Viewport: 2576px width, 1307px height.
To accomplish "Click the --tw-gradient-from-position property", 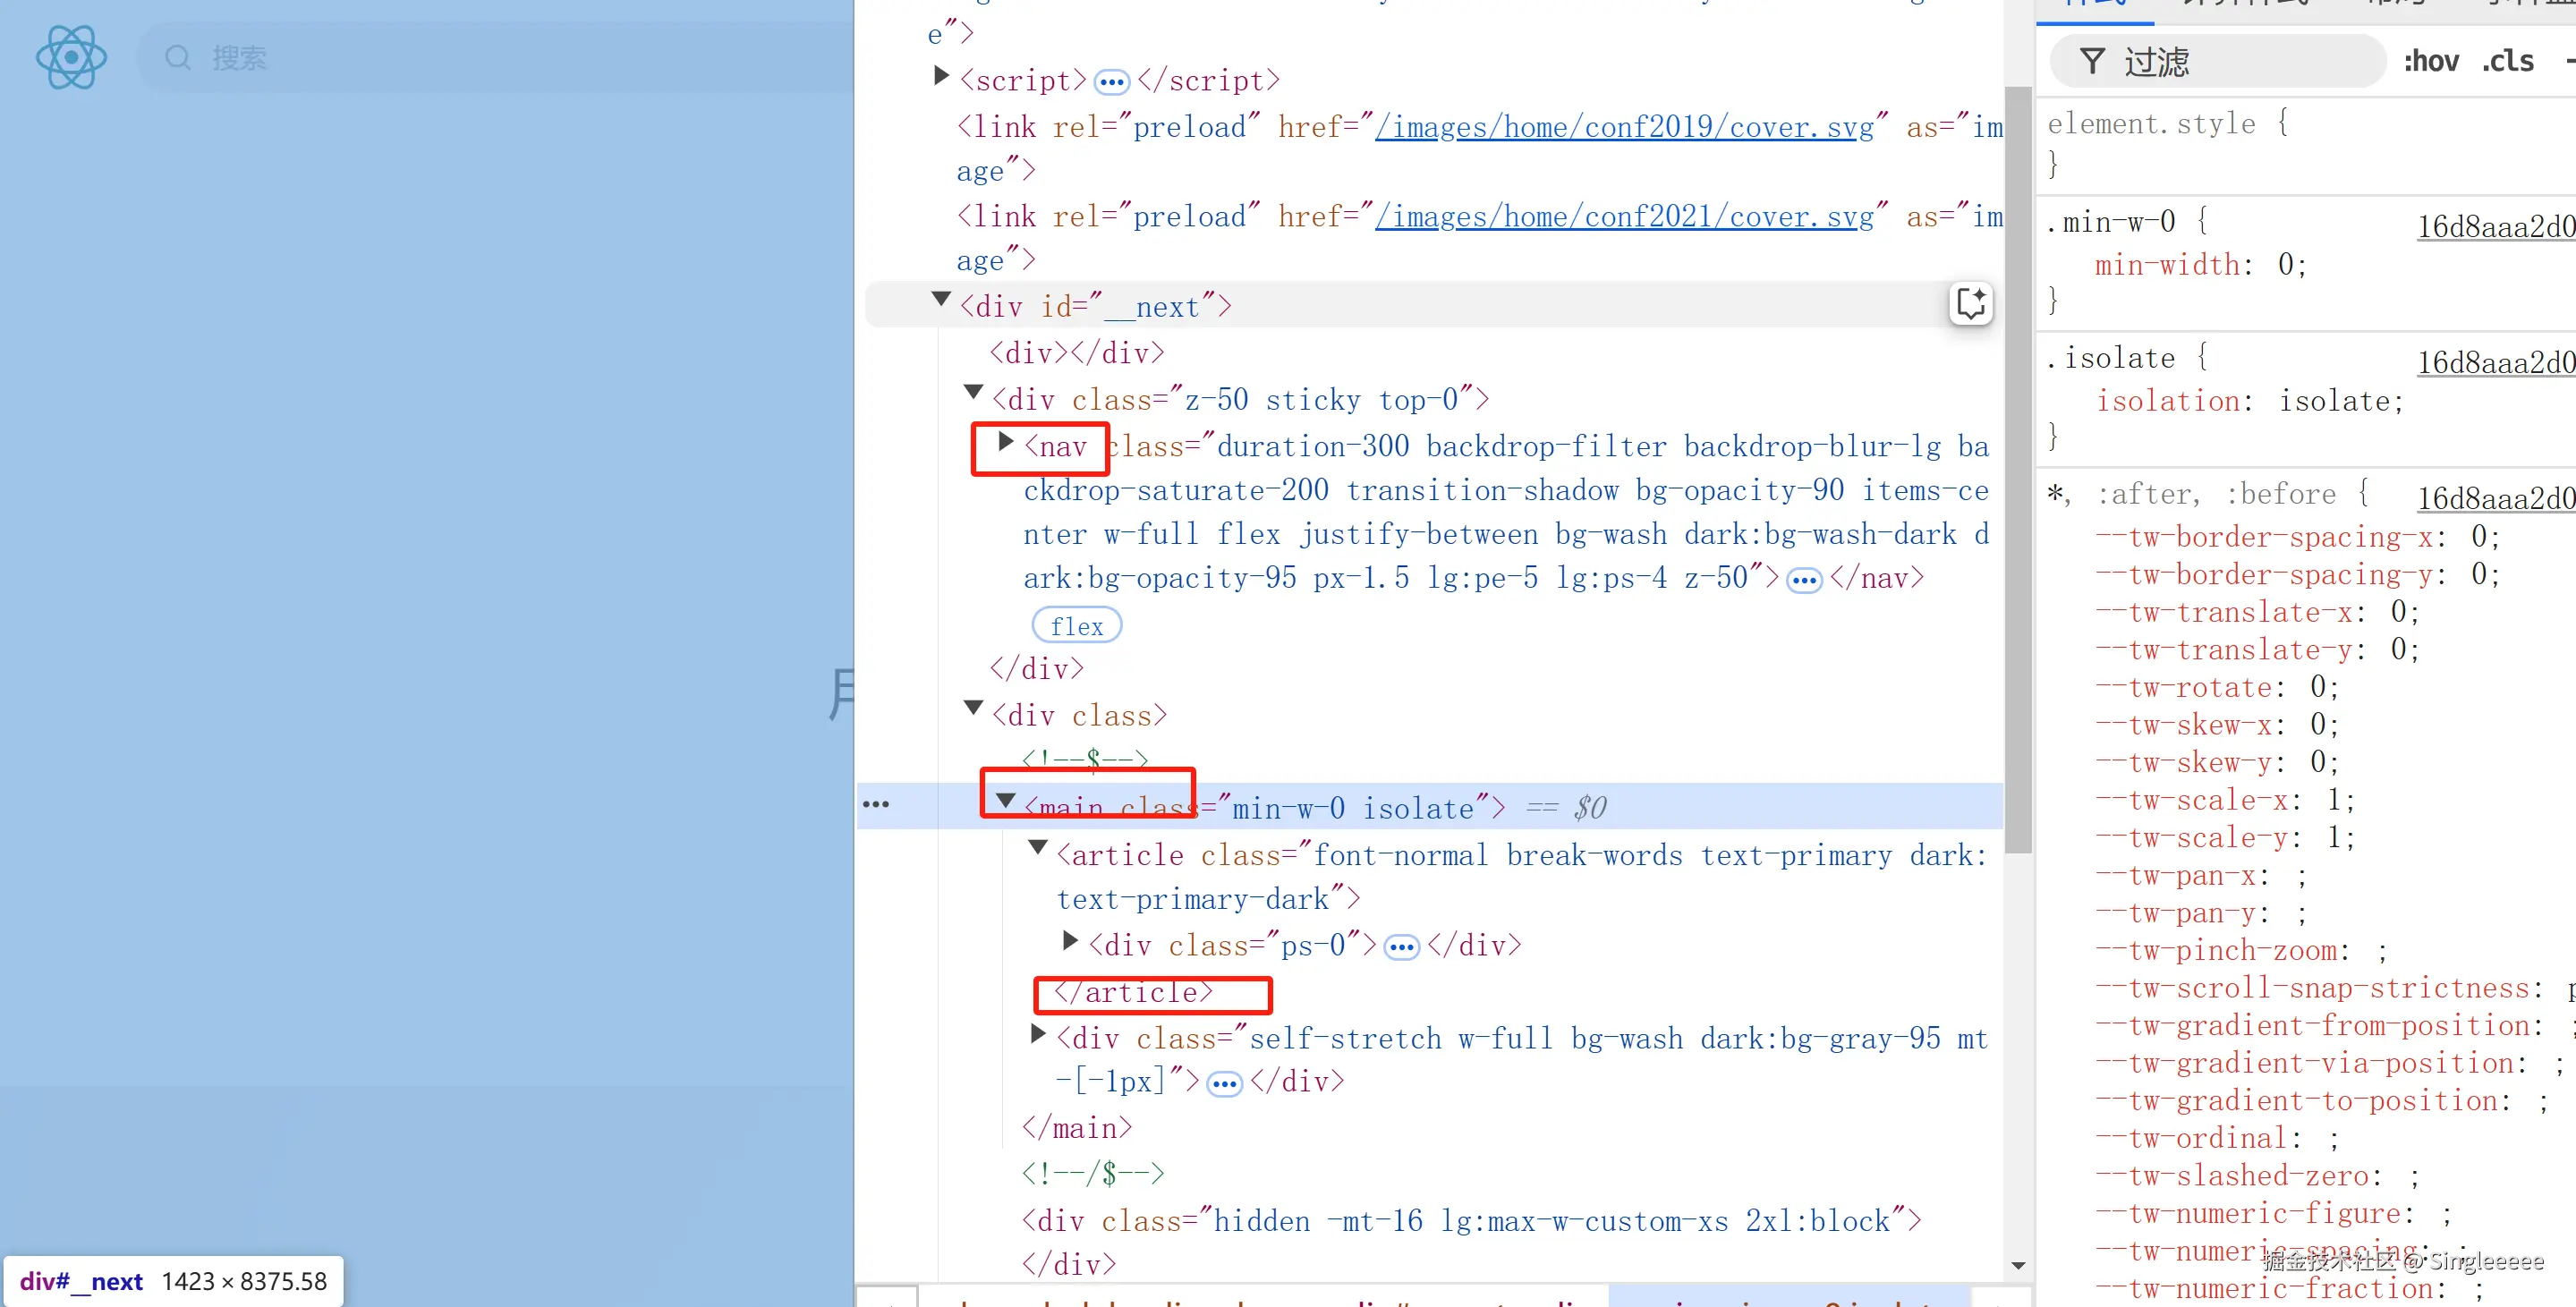I will click(x=2311, y=1027).
